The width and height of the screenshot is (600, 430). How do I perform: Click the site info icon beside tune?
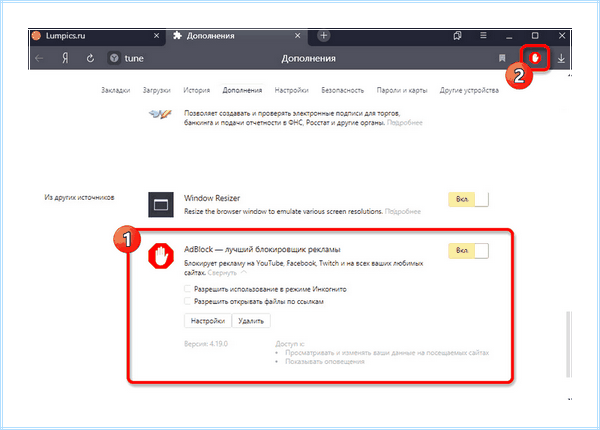(x=114, y=58)
